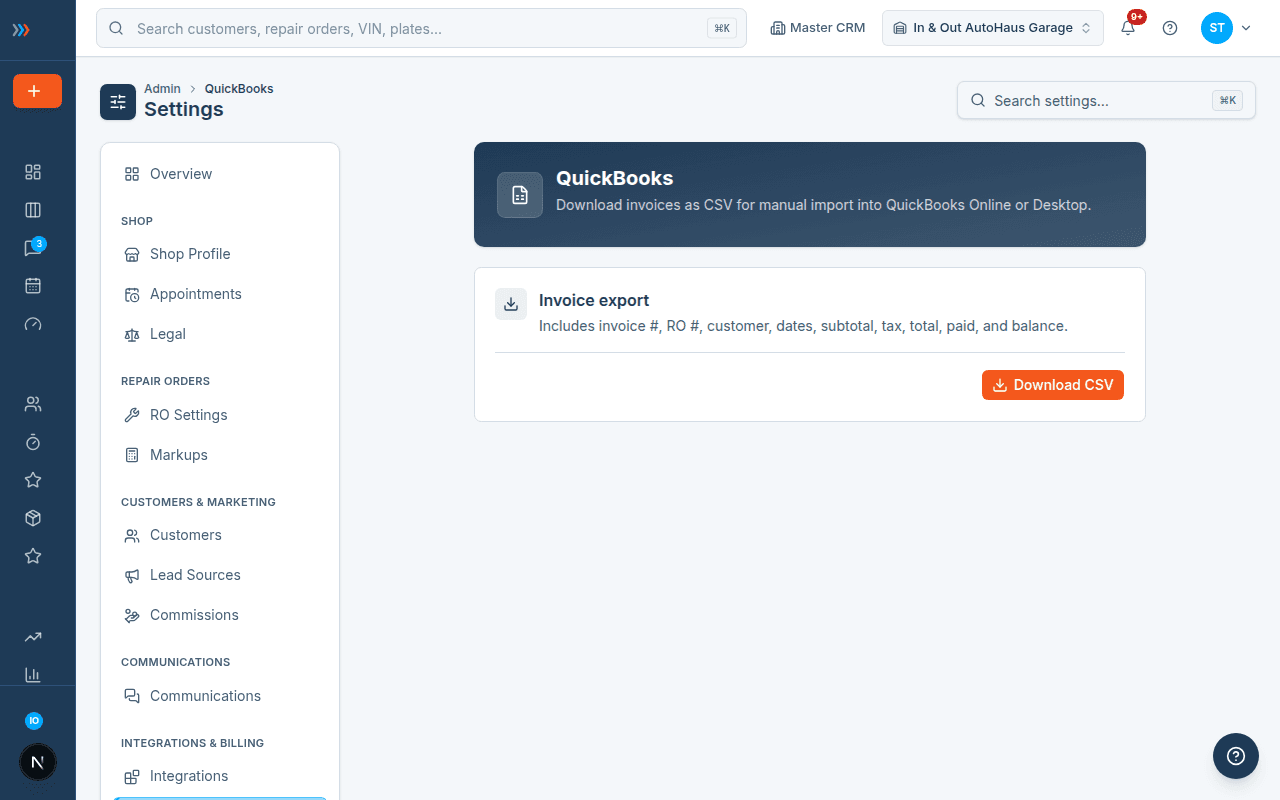Open Shop Profile settings

[220, 254]
